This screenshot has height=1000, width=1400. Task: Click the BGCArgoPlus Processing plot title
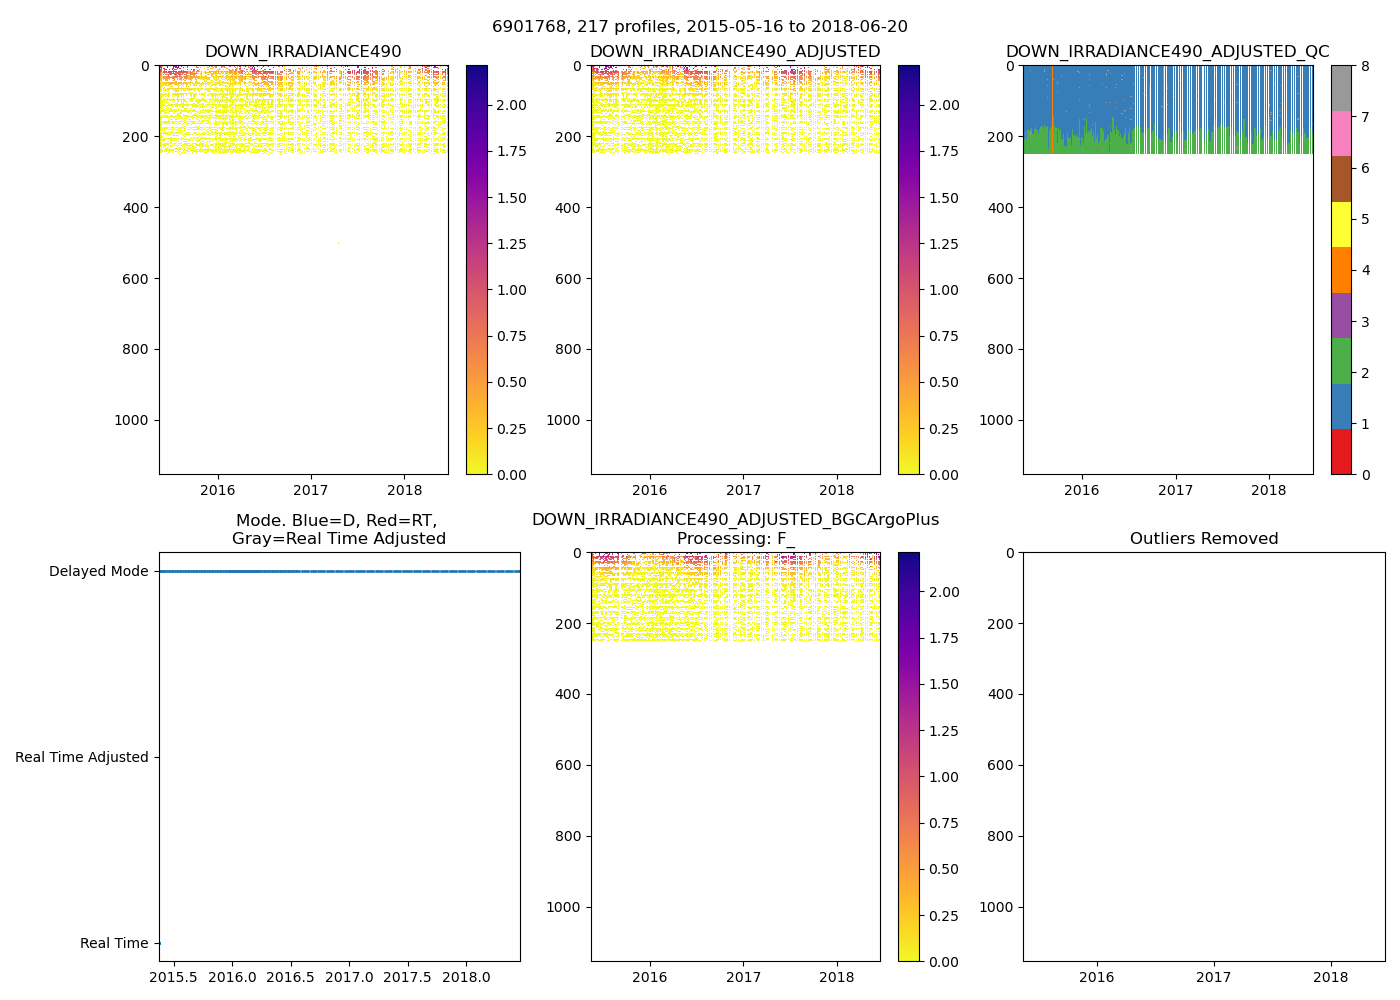point(735,529)
